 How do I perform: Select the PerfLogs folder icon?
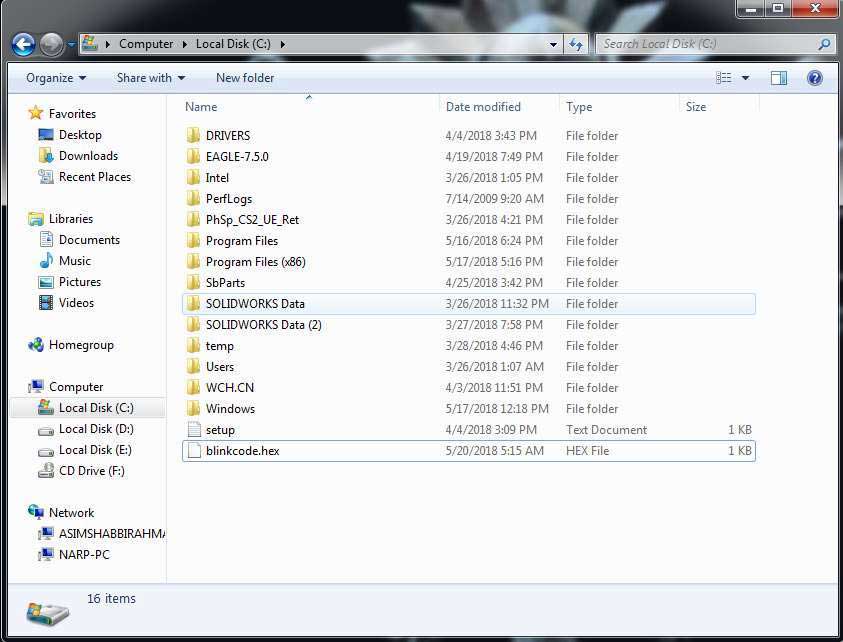coord(194,198)
